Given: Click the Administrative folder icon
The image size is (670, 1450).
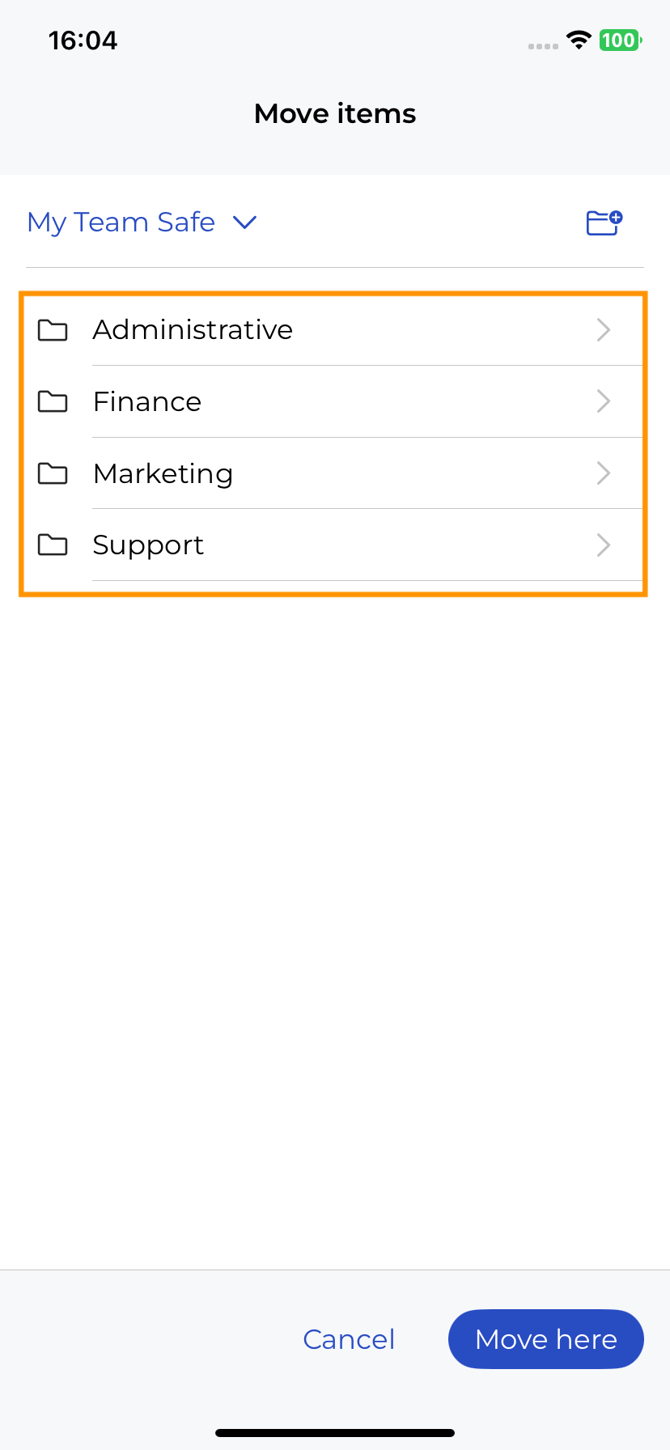Looking at the screenshot, I should (53, 330).
